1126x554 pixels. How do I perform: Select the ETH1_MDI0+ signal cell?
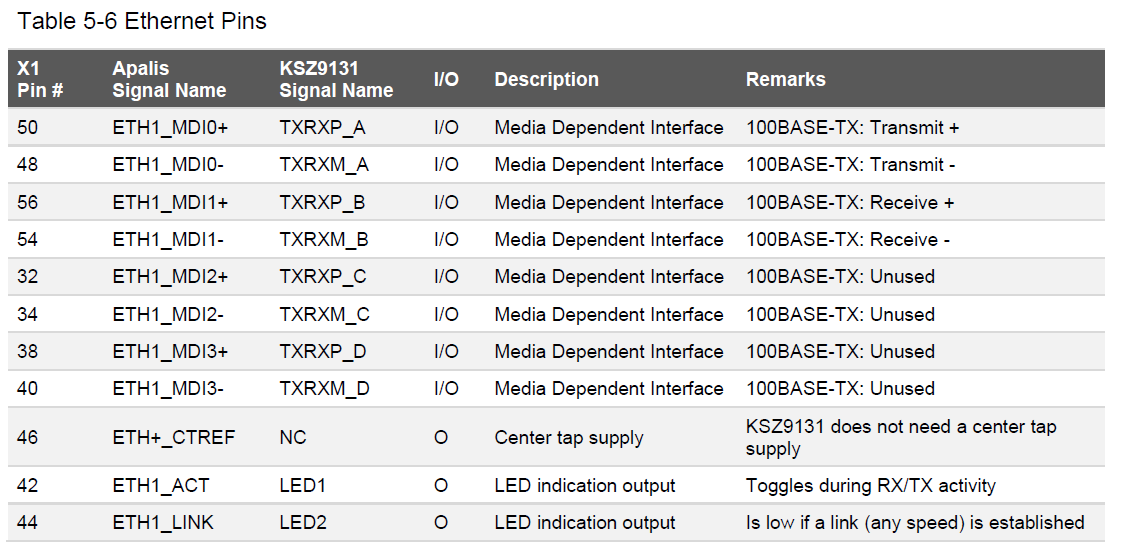(x=170, y=128)
